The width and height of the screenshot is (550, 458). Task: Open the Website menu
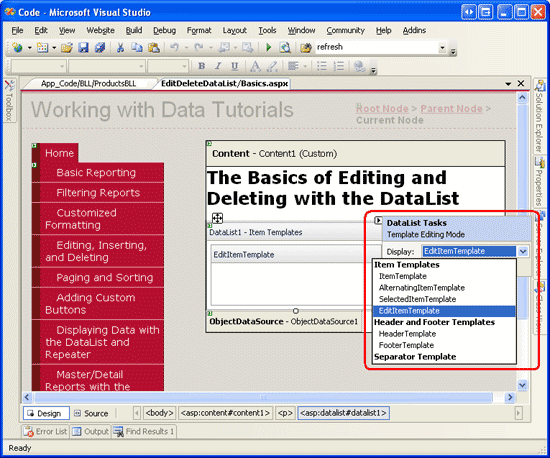(100, 31)
